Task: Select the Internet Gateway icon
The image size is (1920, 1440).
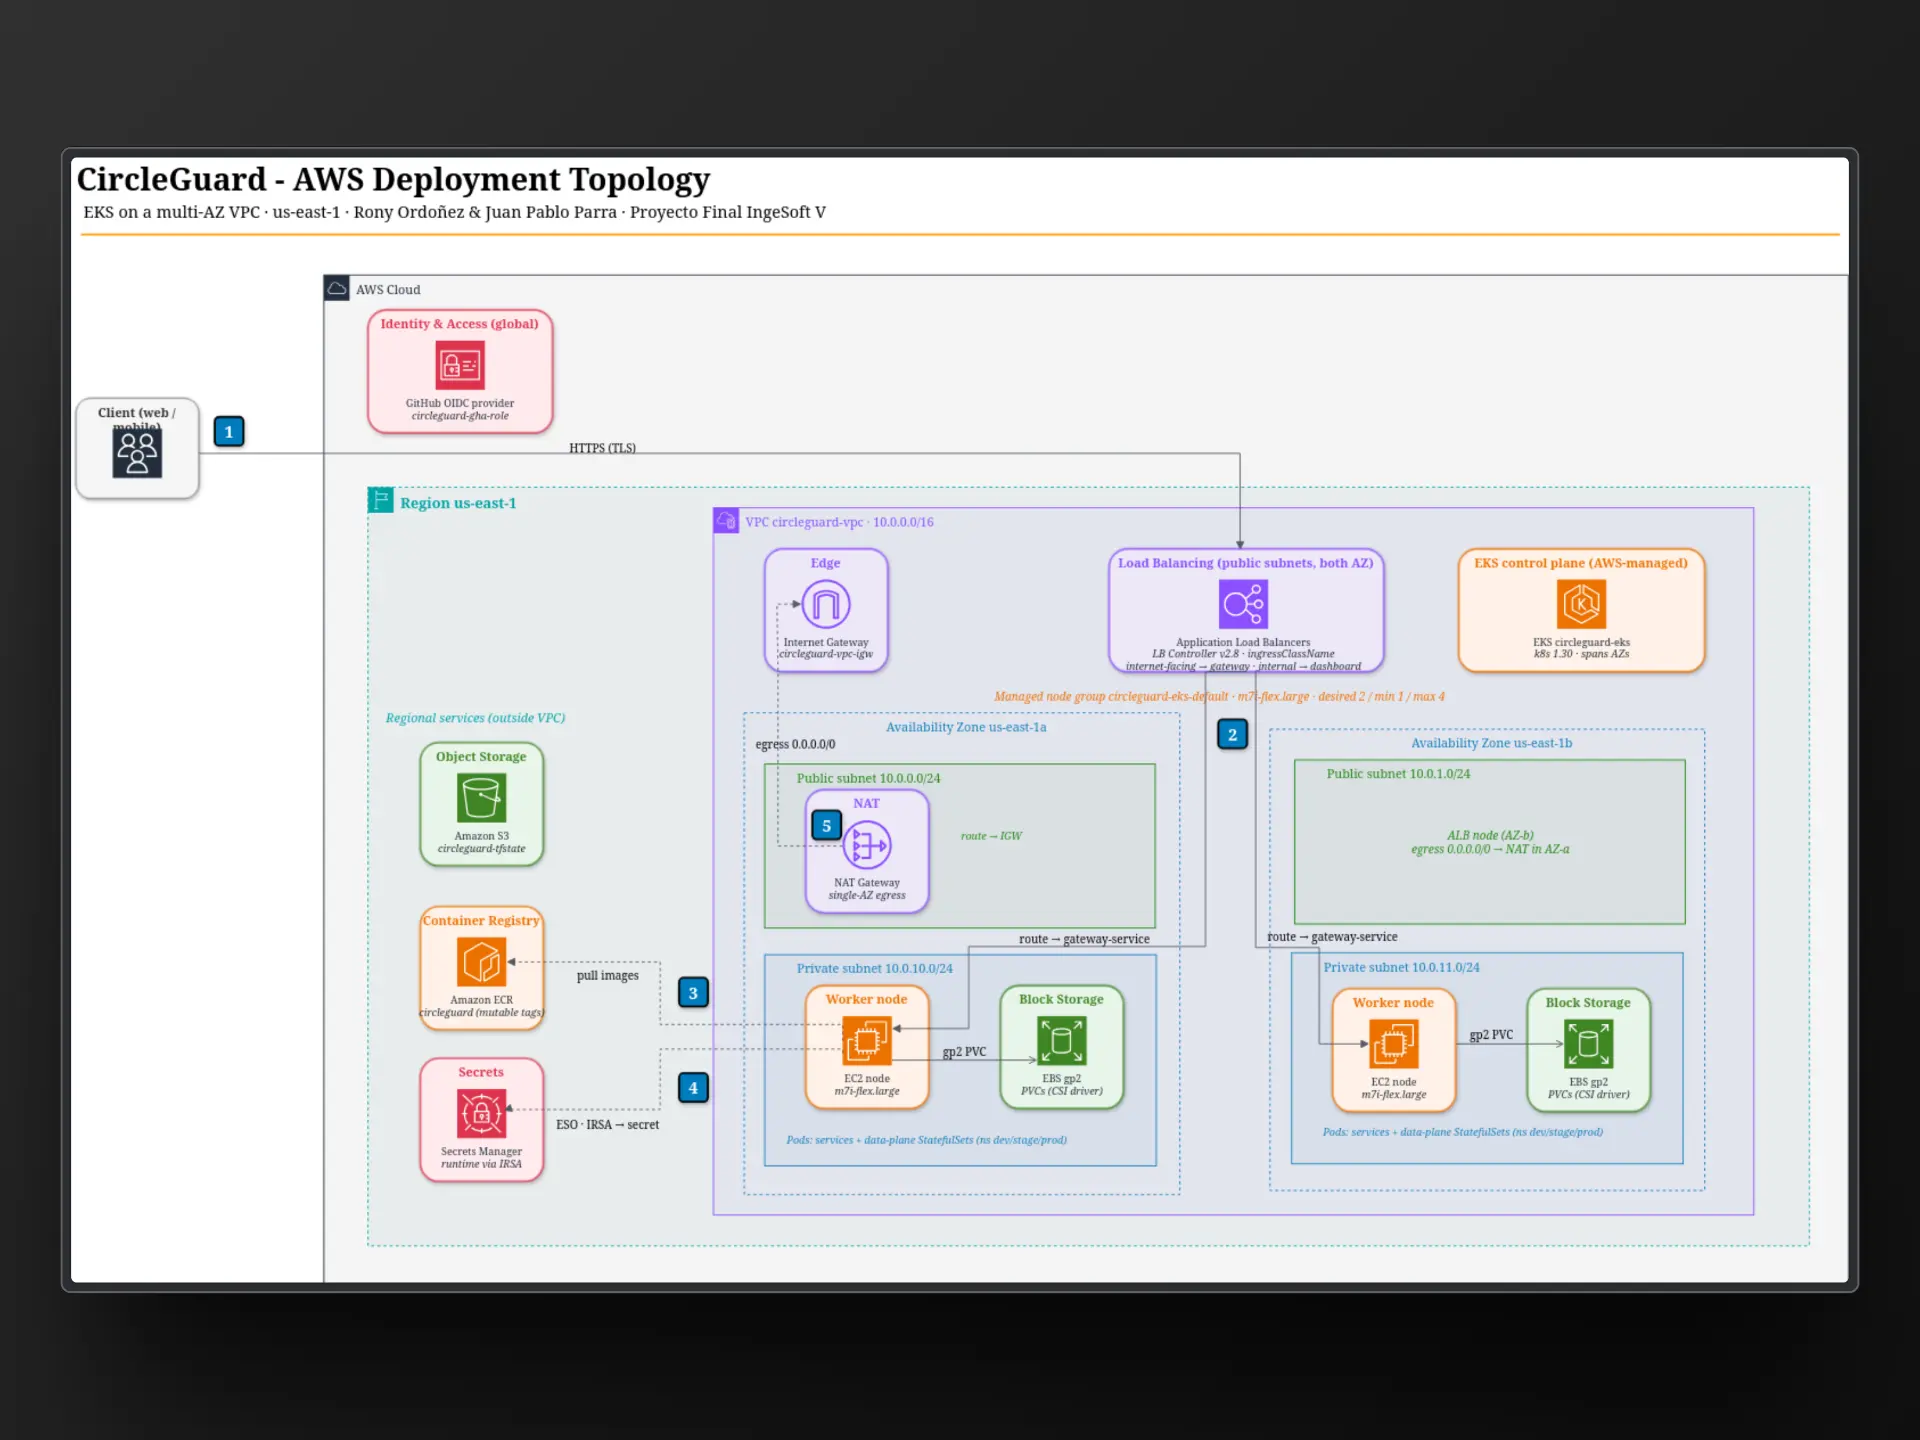Action: coord(826,605)
